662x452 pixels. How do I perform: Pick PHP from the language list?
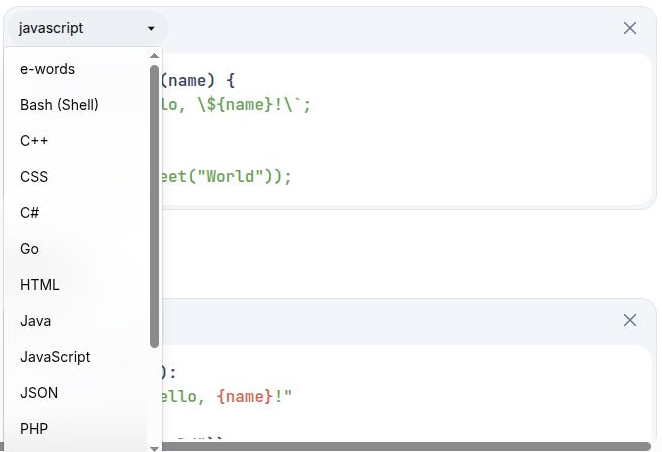click(x=76, y=429)
